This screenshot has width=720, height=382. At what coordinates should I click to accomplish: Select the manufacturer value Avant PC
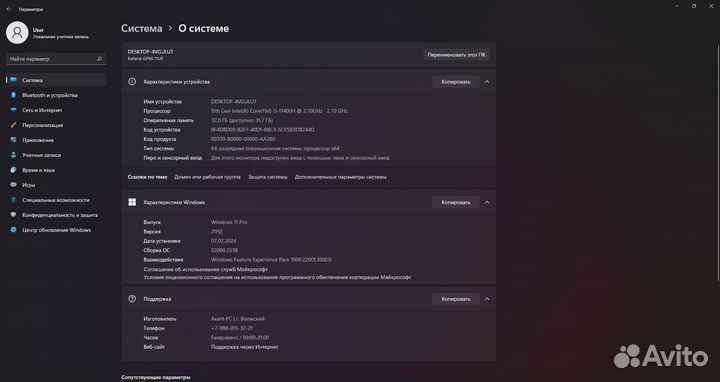click(x=237, y=319)
